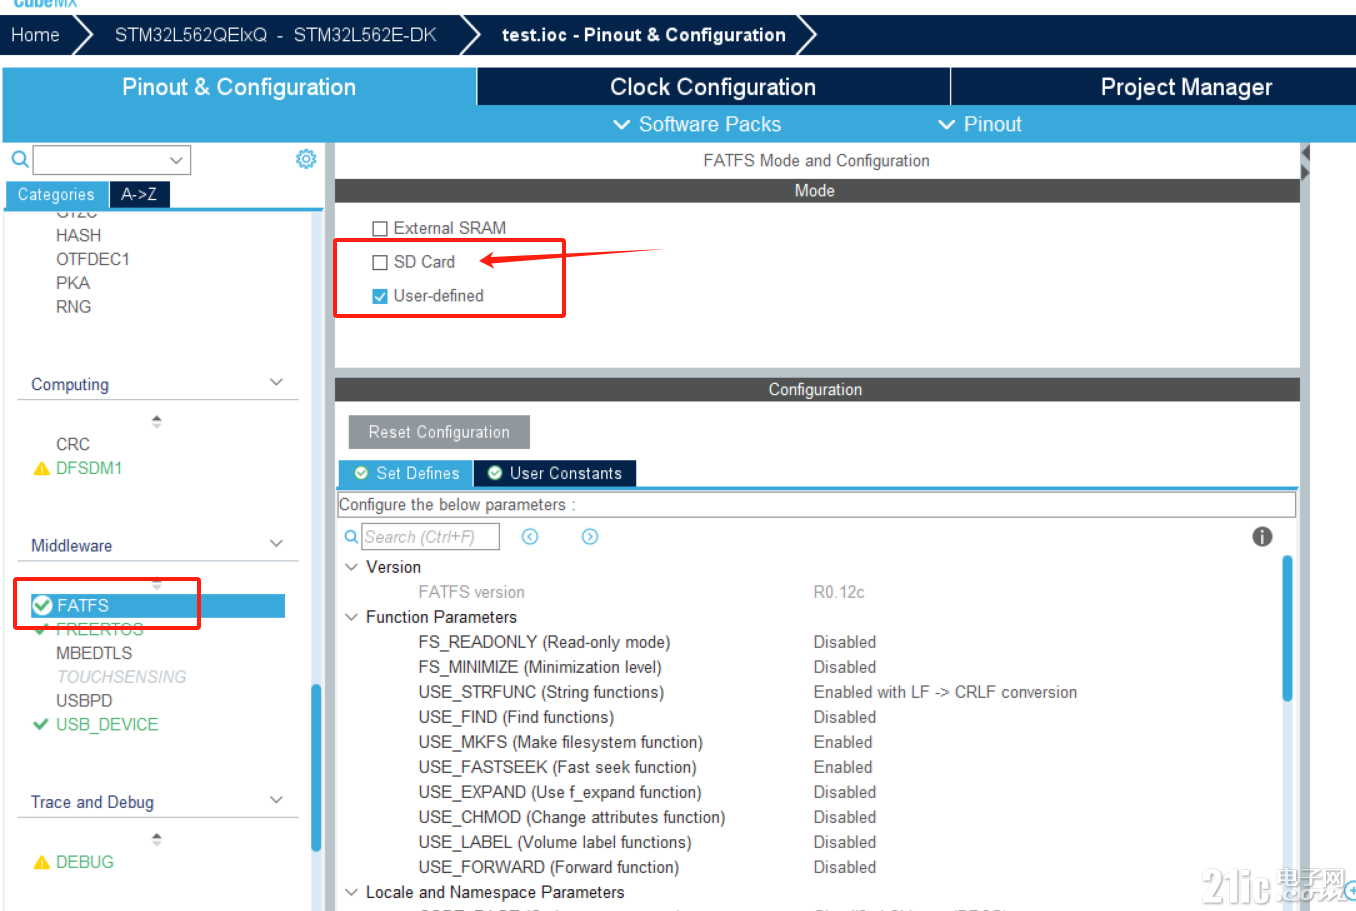Screen dimensions: 1356x911
Task: Select the Categories tab
Action: (56, 194)
